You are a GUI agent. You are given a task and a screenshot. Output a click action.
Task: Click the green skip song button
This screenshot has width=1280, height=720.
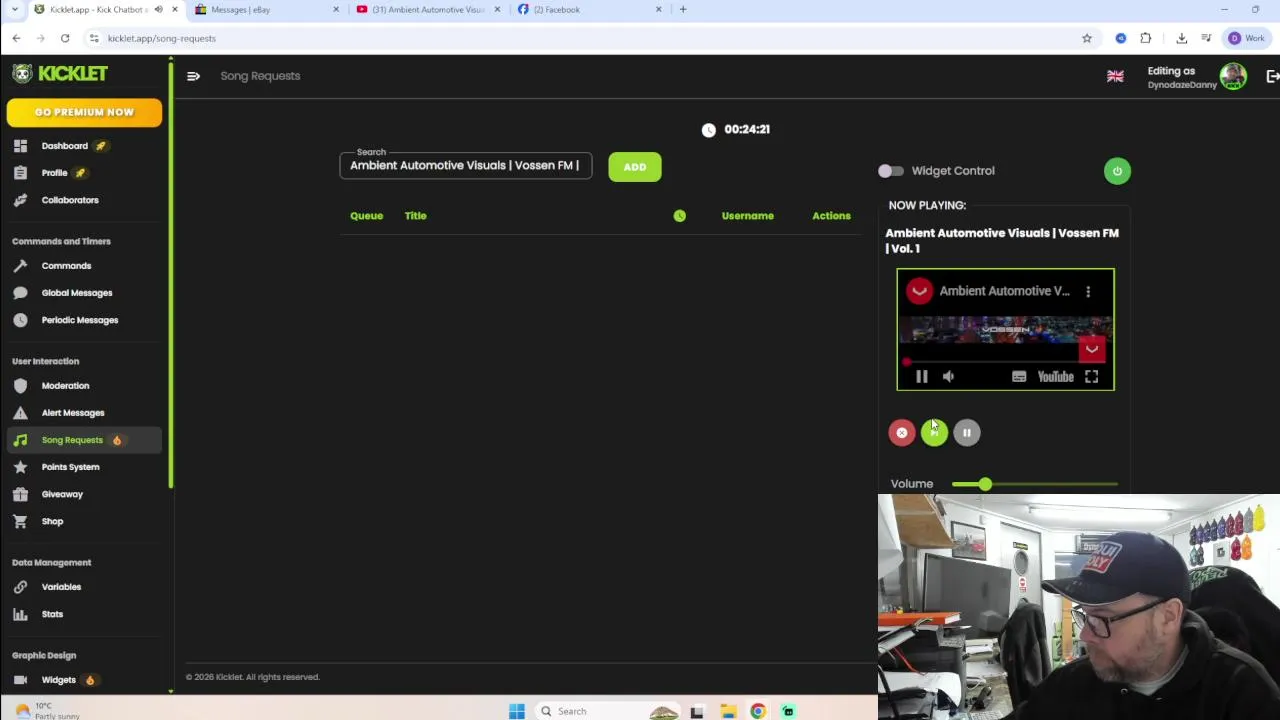(x=934, y=433)
